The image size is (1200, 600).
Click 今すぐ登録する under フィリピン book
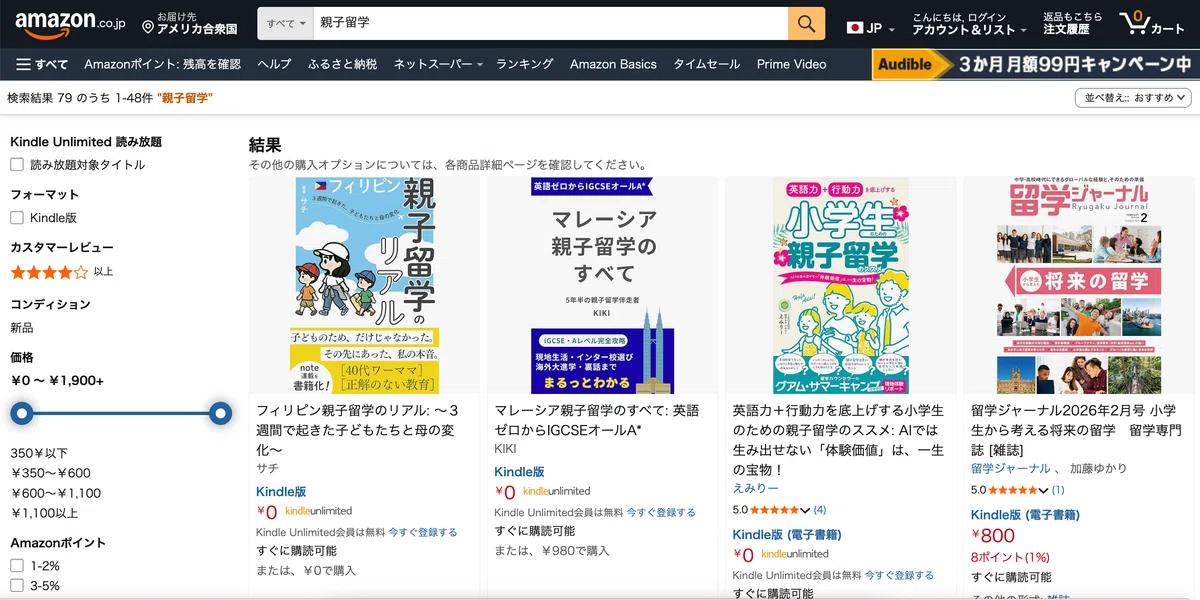coord(422,532)
